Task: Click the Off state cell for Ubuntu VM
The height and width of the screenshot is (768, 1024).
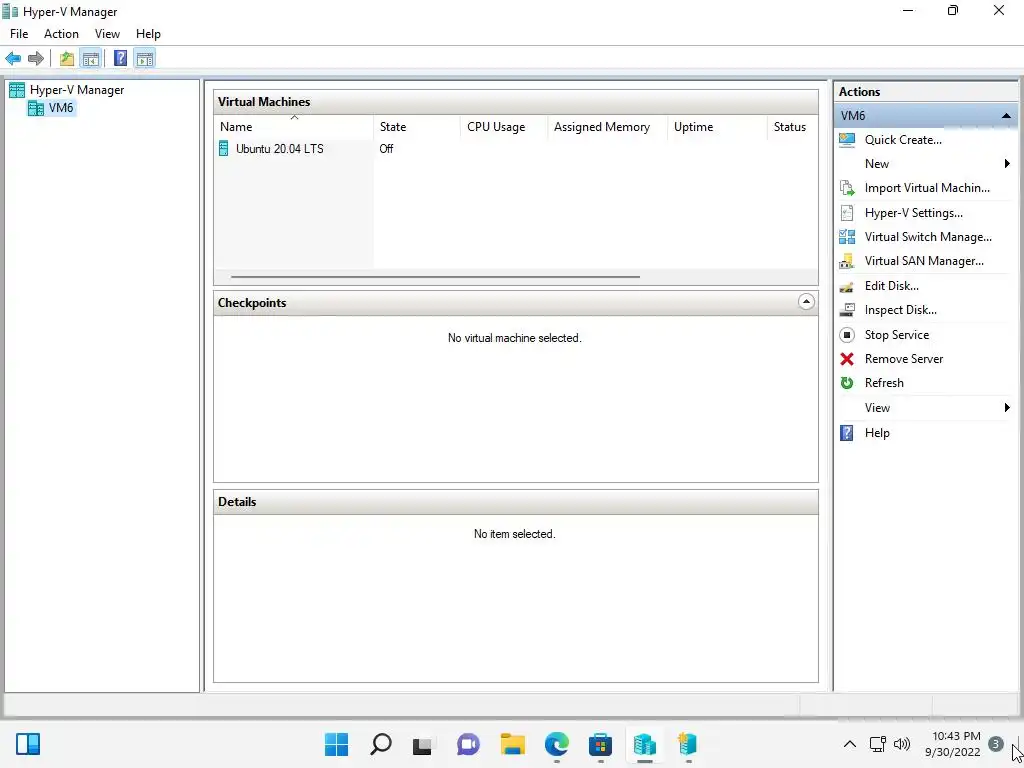Action: (387, 149)
